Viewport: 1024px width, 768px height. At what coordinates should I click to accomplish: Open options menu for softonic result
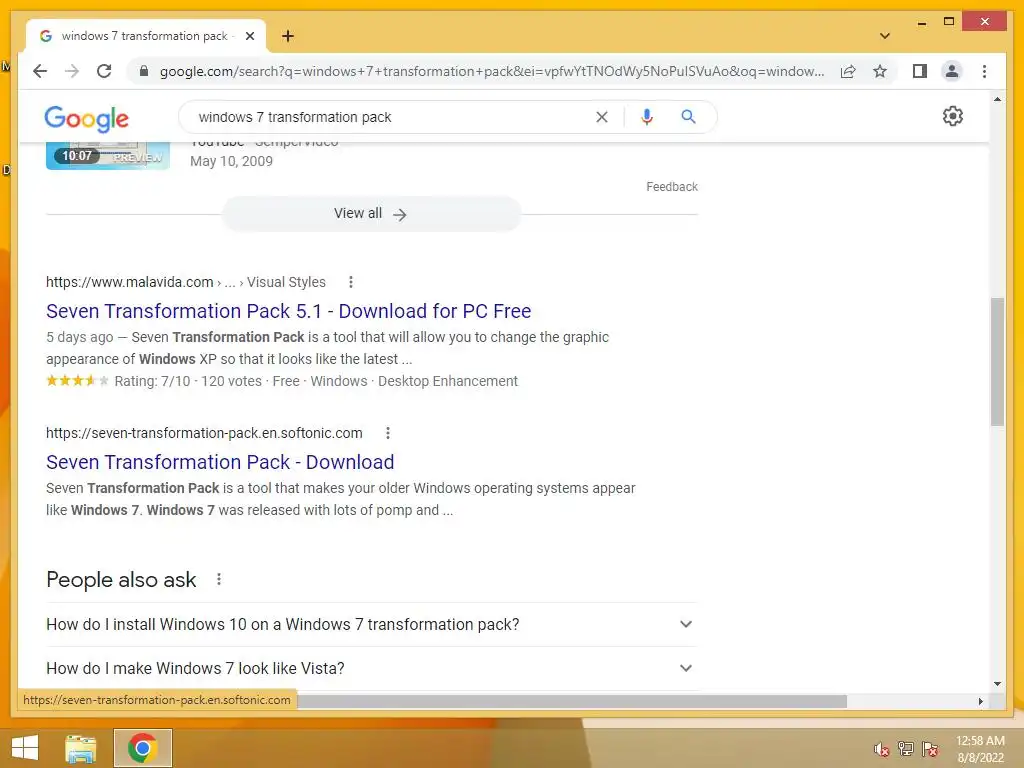pos(388,433)
